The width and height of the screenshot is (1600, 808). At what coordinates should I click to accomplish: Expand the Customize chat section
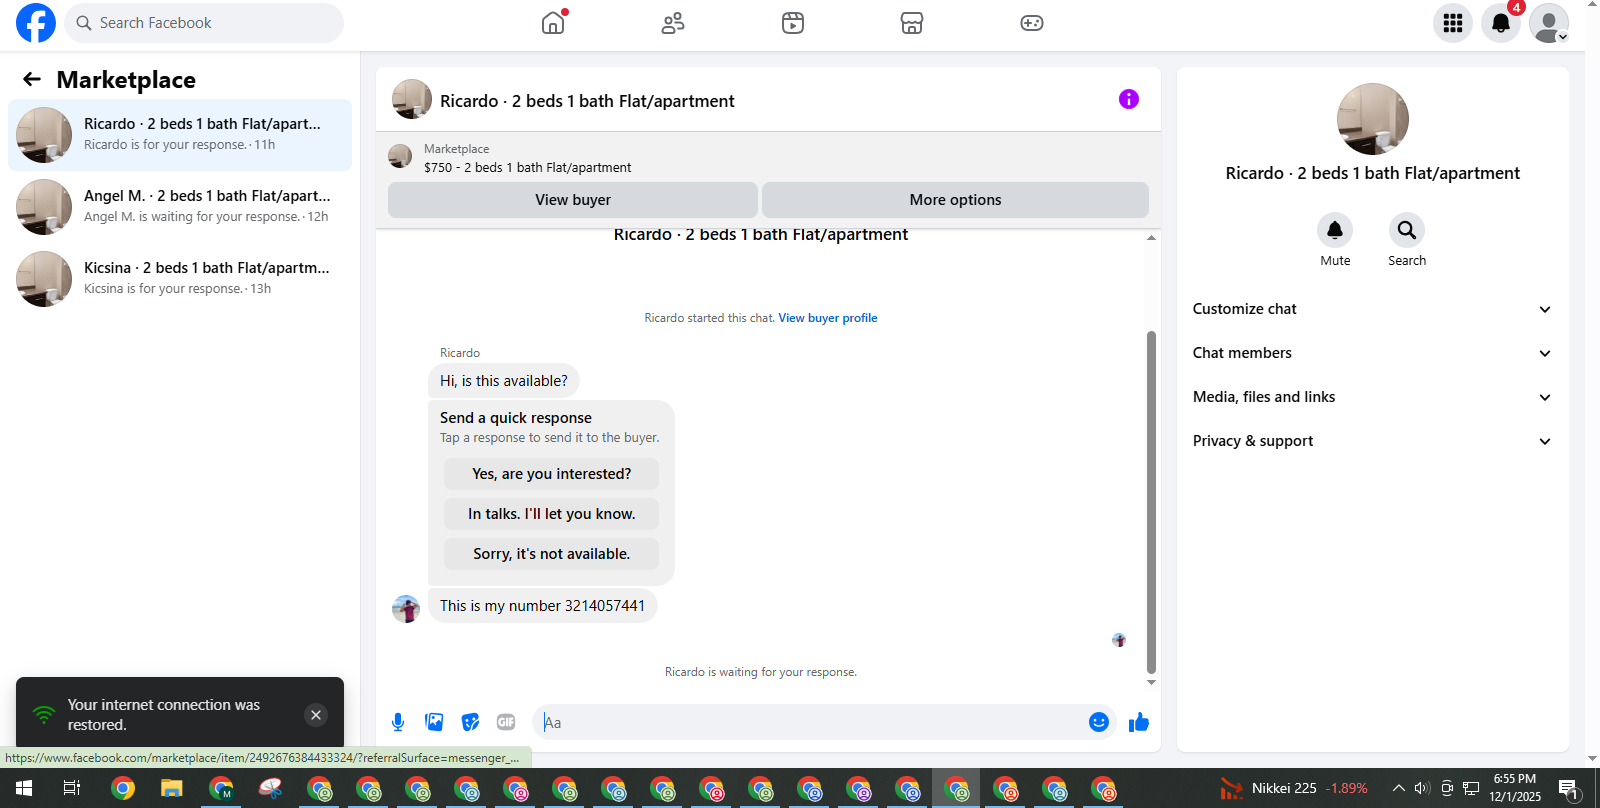1373,309
